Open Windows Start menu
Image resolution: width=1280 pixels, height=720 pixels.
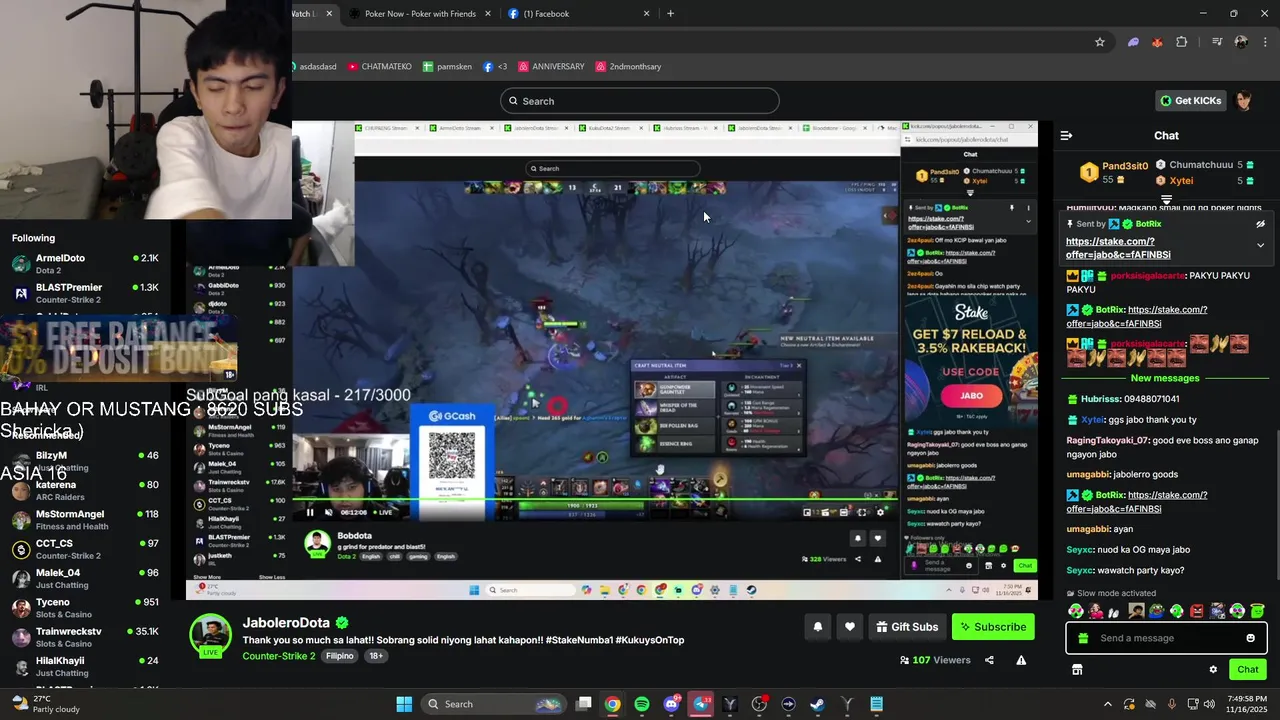pyautogui.click(x=404, y=704)
